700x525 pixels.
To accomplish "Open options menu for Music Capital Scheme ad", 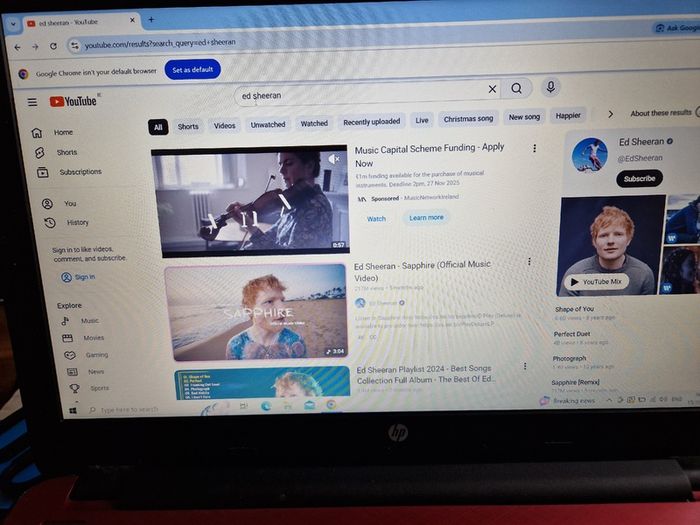I will click(x=534, y=149).
